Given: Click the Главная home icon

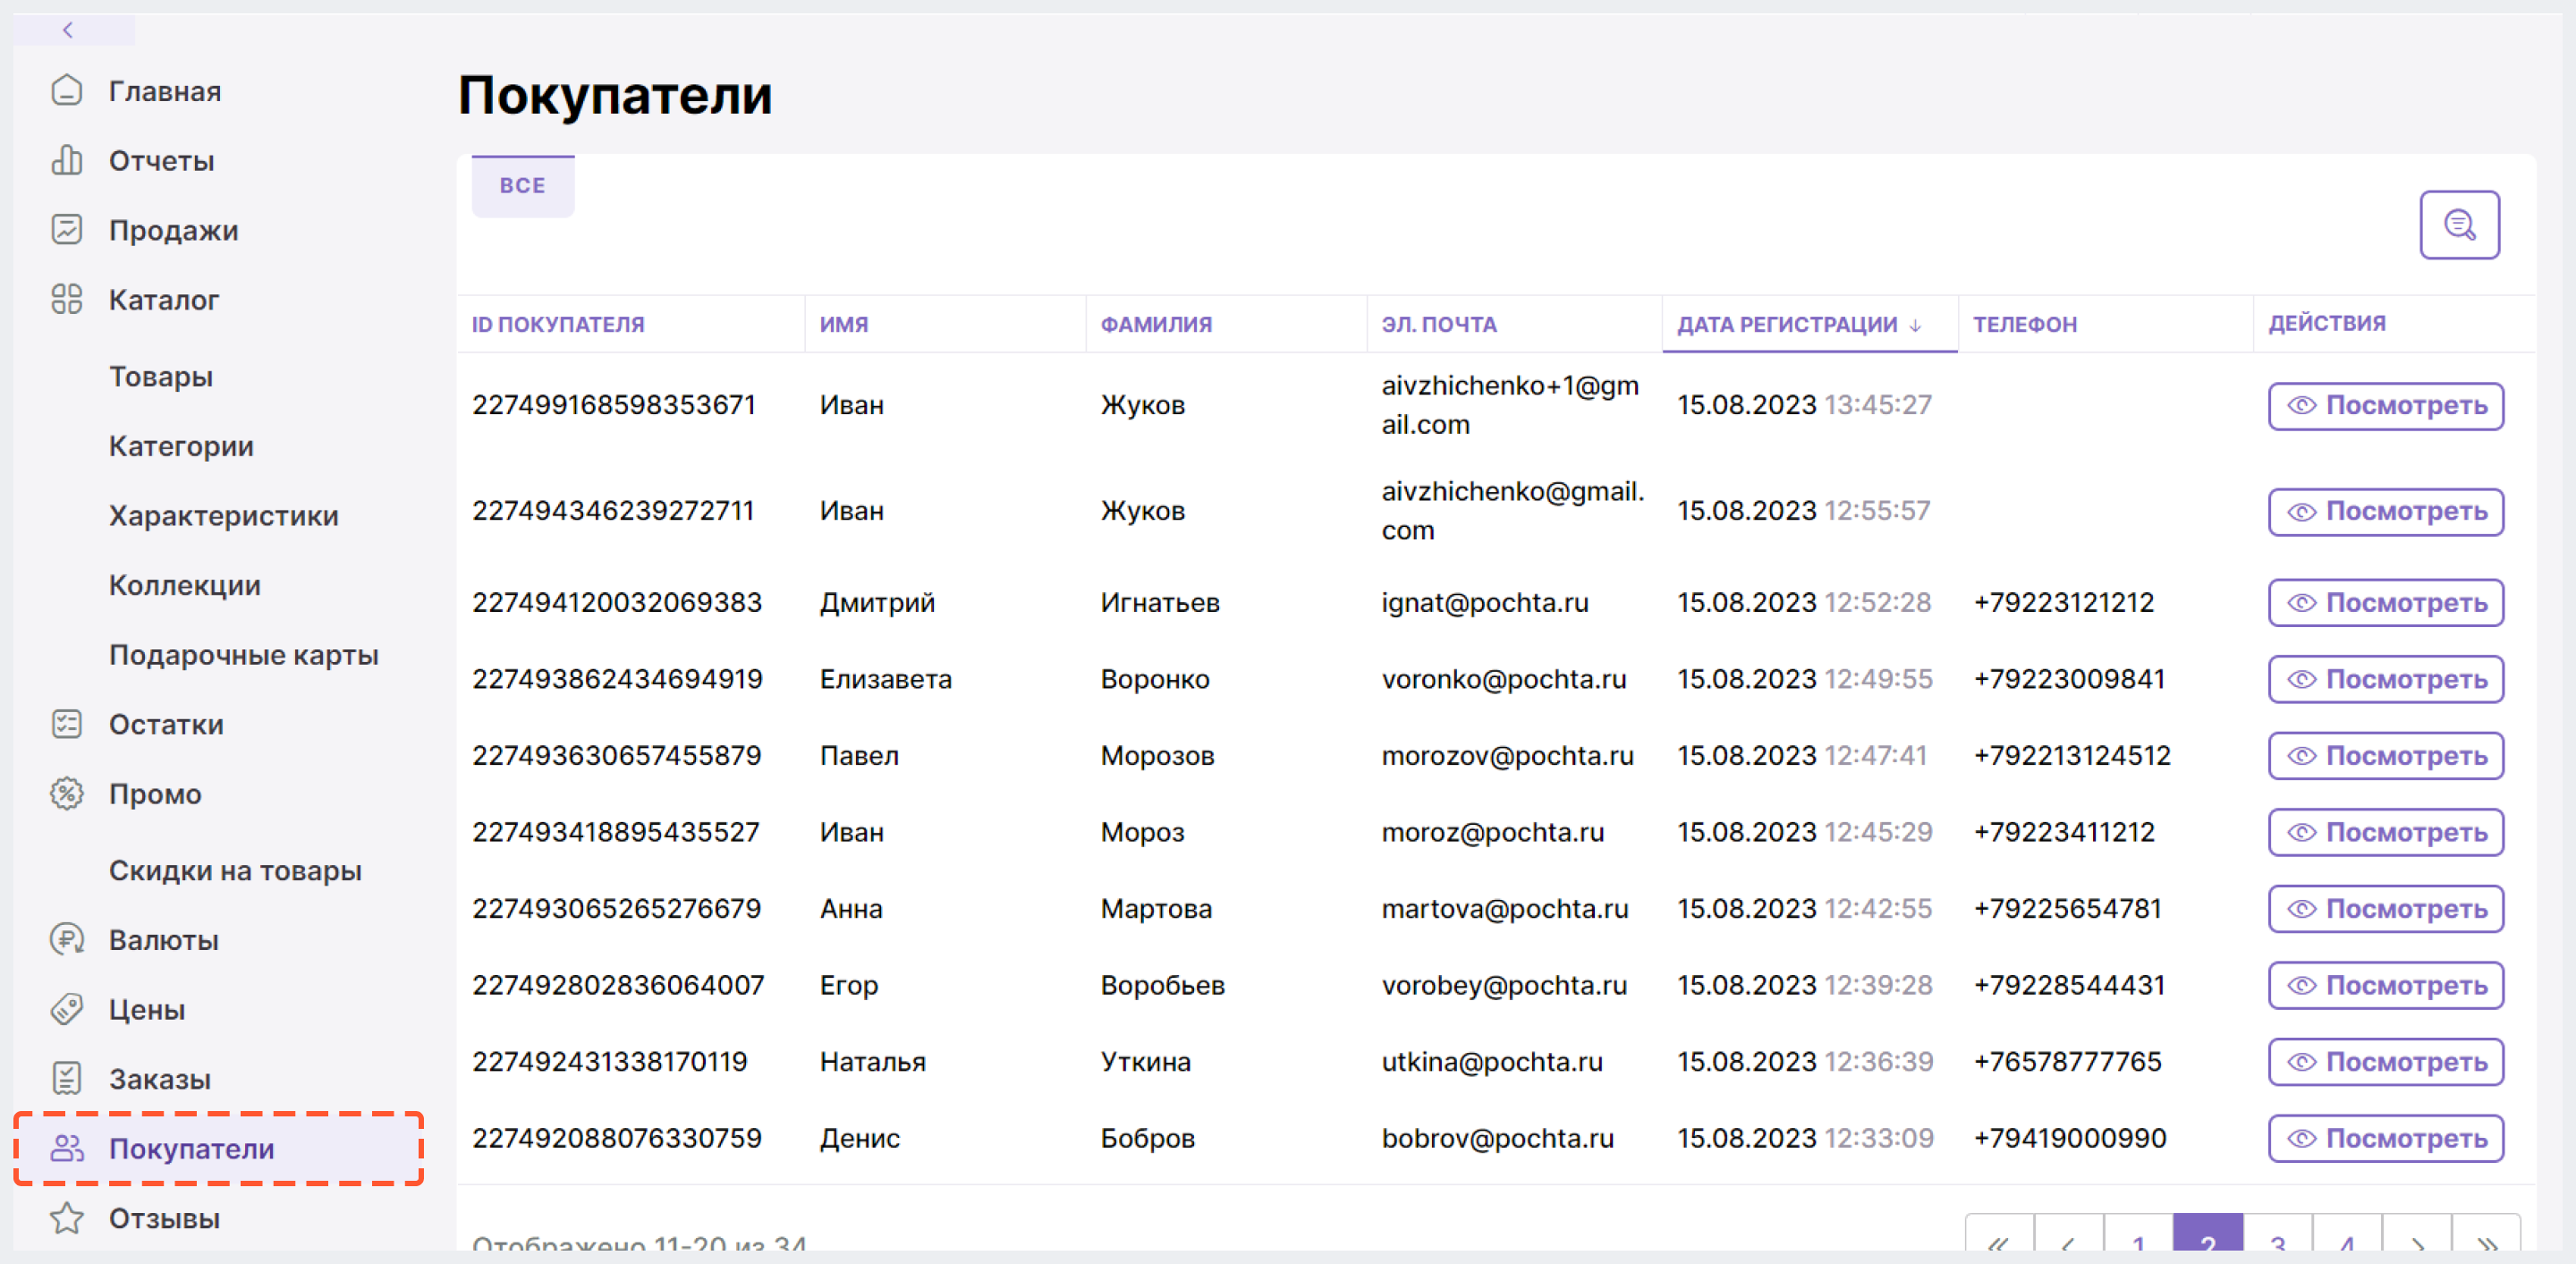Looking at the screenshot, I should tap(67, 91).
